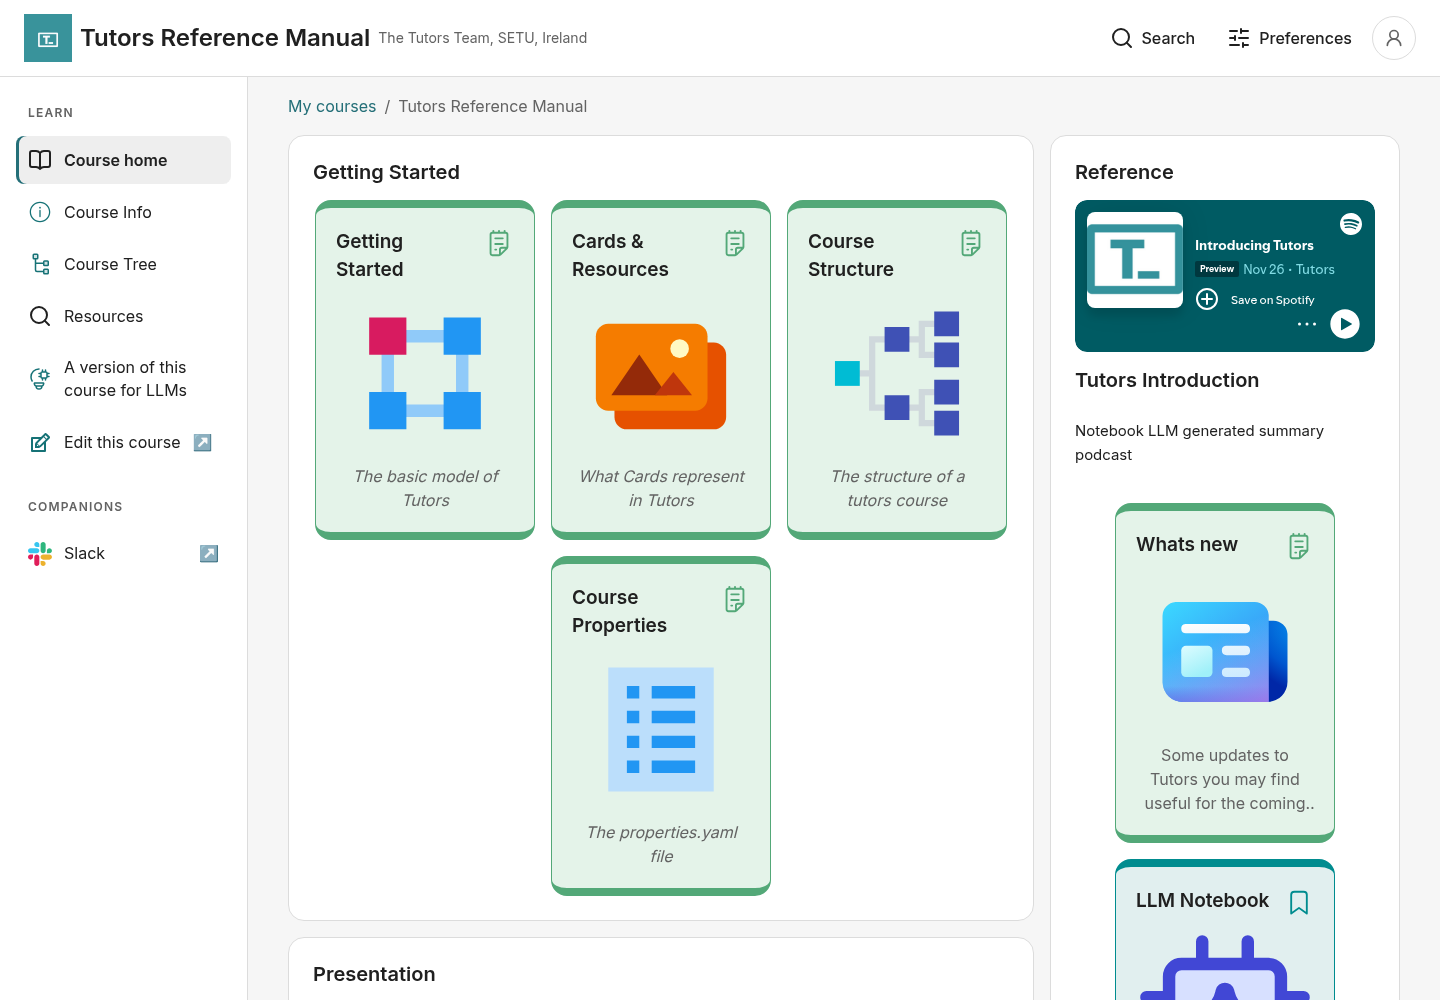Image resolution: width=1440 pixels, height=1000 pixels.
Task: Go to My courses breadcrumb link
Action: [332, 106]
